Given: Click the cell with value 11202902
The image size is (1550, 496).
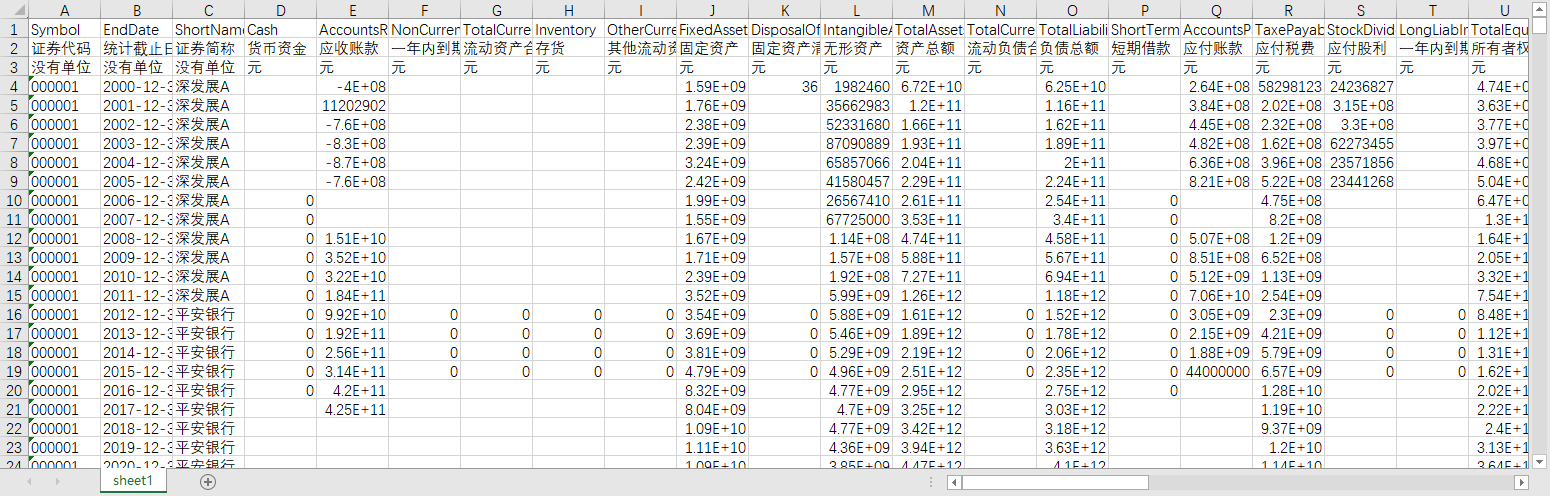Looking at the screenshot, I should [352, 106].
